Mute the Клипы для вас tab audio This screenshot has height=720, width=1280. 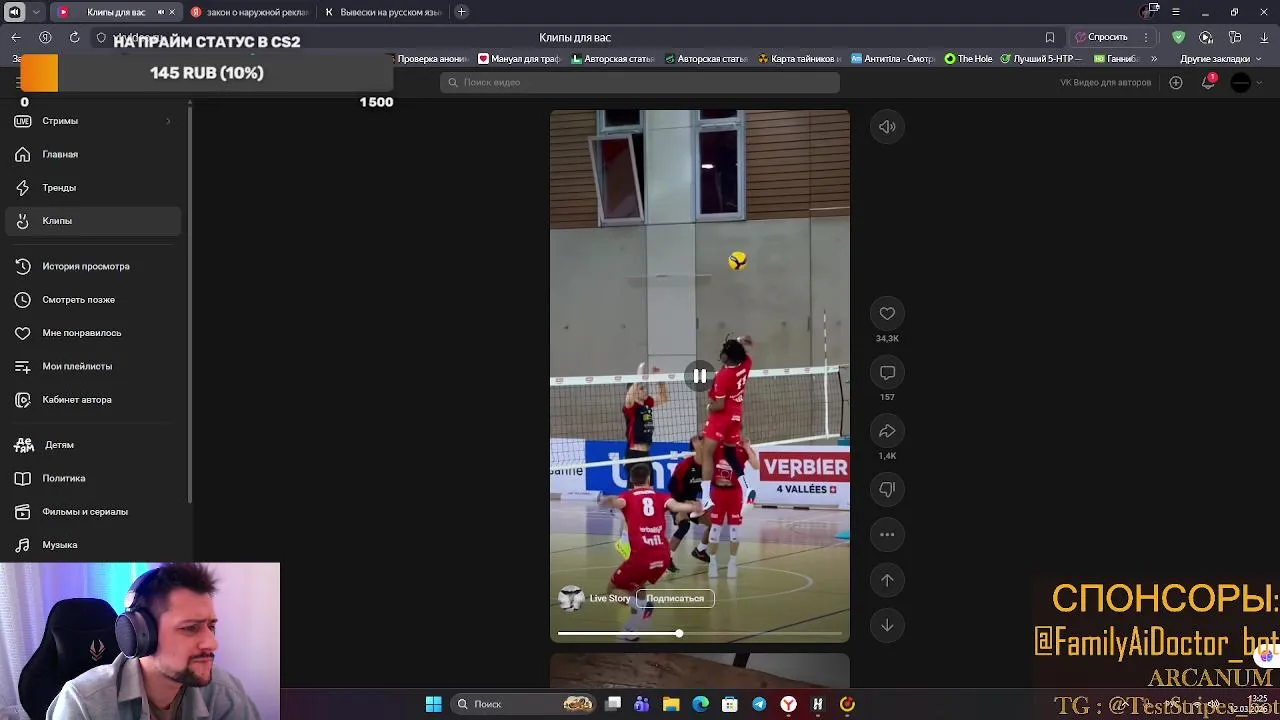tap(160, 12)
